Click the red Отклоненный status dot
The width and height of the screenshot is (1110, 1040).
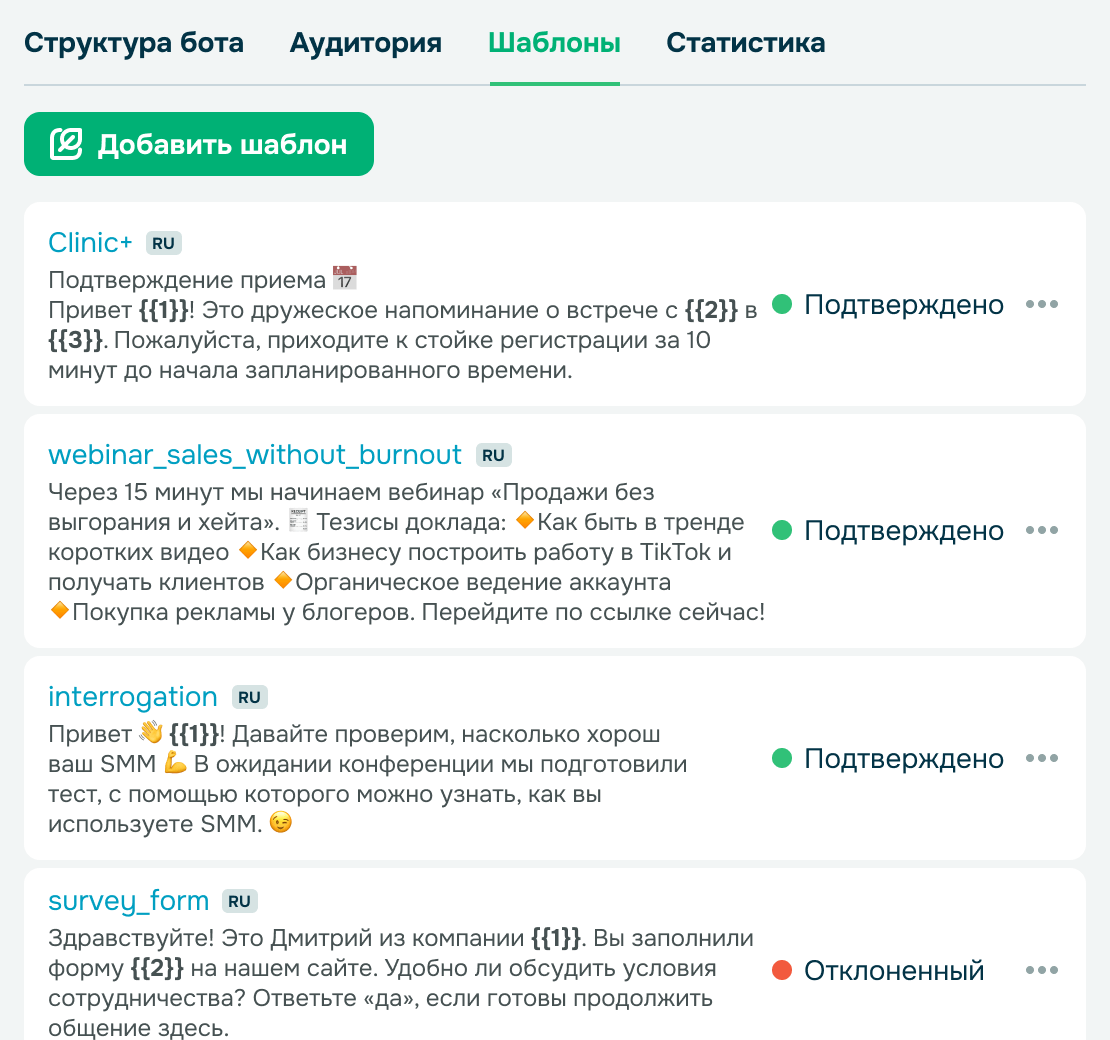(783, 970)
